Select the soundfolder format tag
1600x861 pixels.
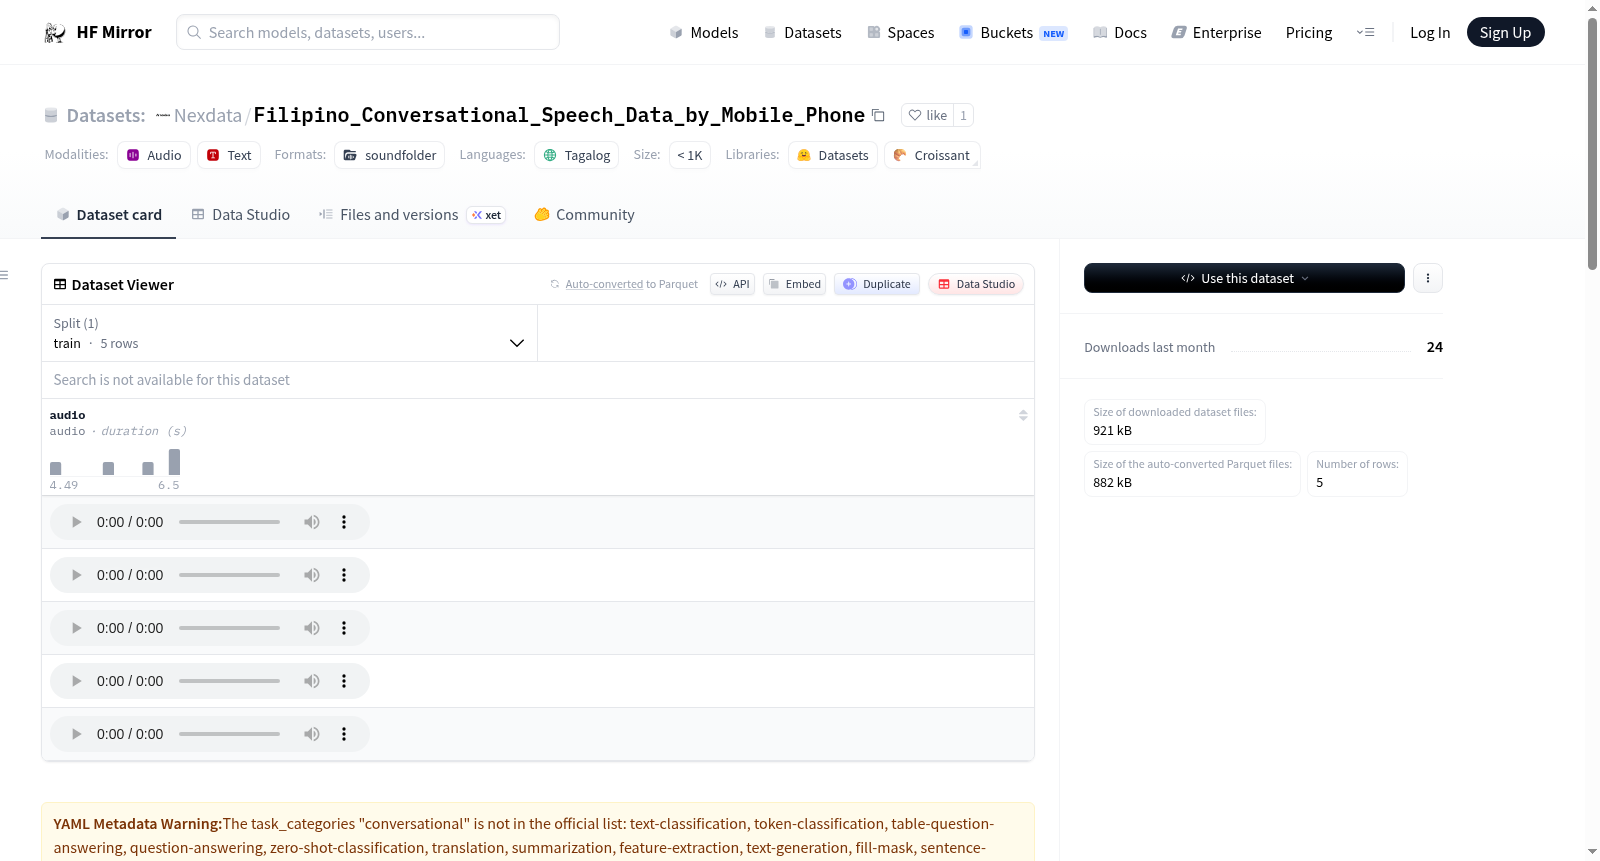point(390,155)
